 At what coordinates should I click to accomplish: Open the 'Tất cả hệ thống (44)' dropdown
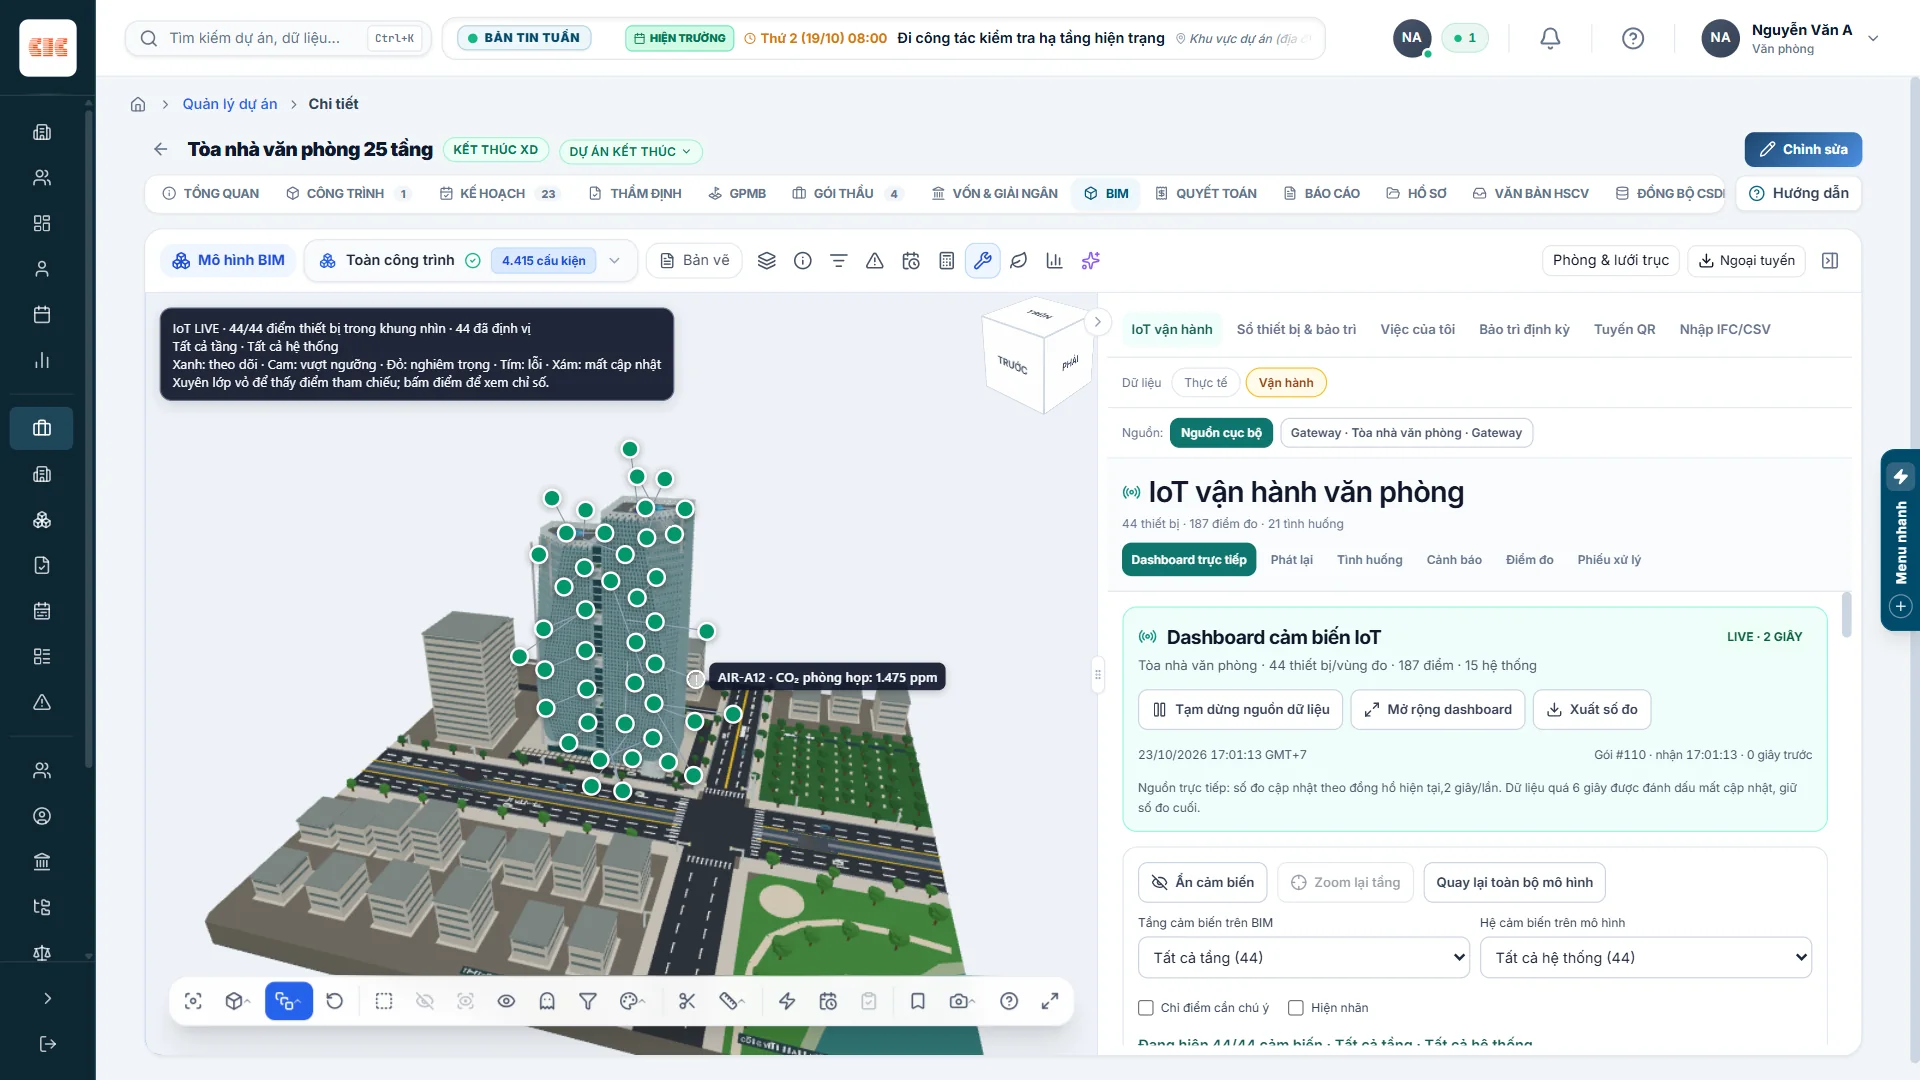click(x=1646, y=958)
